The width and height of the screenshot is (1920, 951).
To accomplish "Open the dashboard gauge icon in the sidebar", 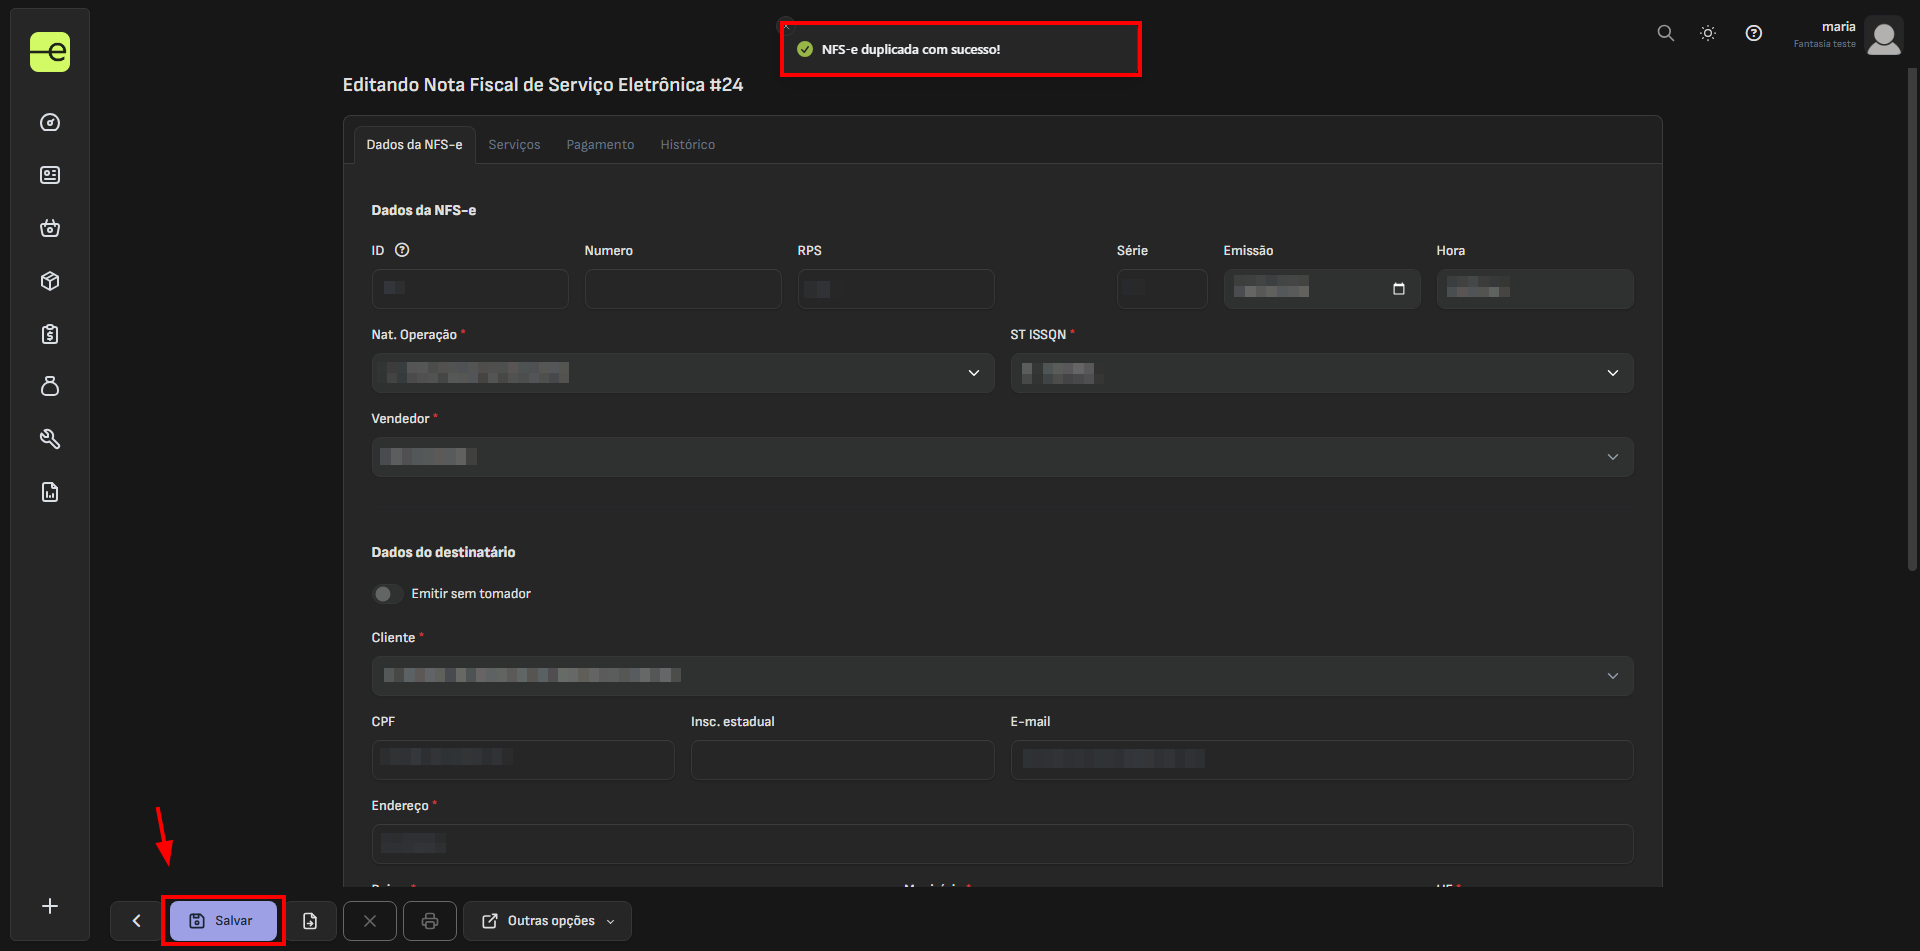I will (50, 122).
